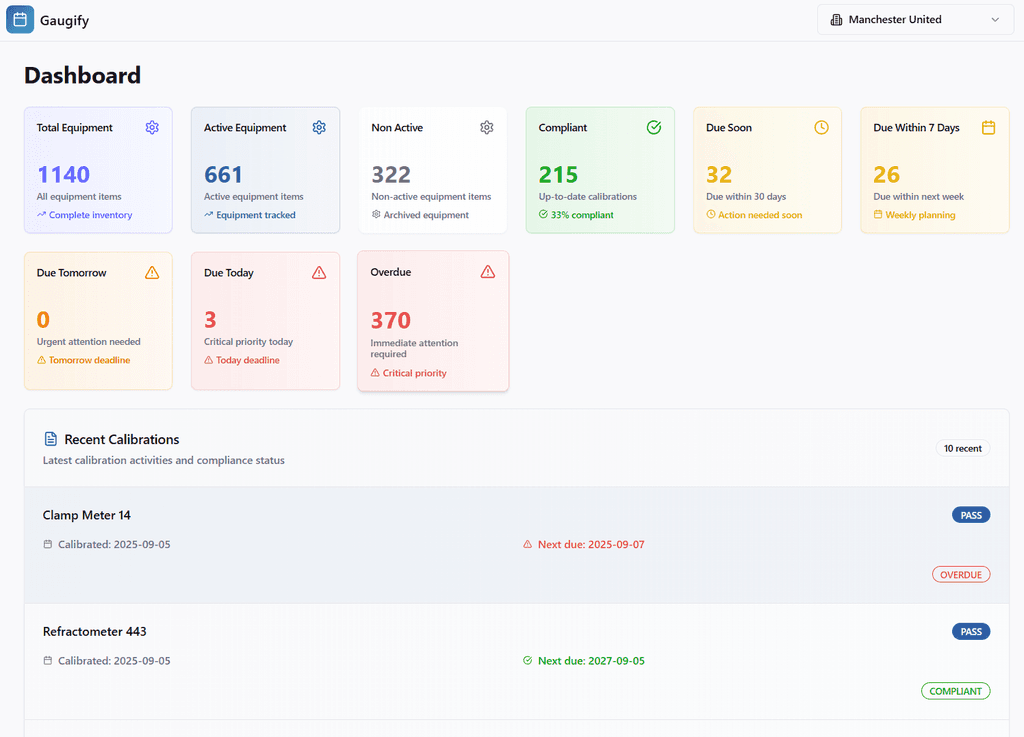Screen dimensions: 1024x737
Task: Click the PASS badge for Clamp Meter 14
Action: pos(971,514)
